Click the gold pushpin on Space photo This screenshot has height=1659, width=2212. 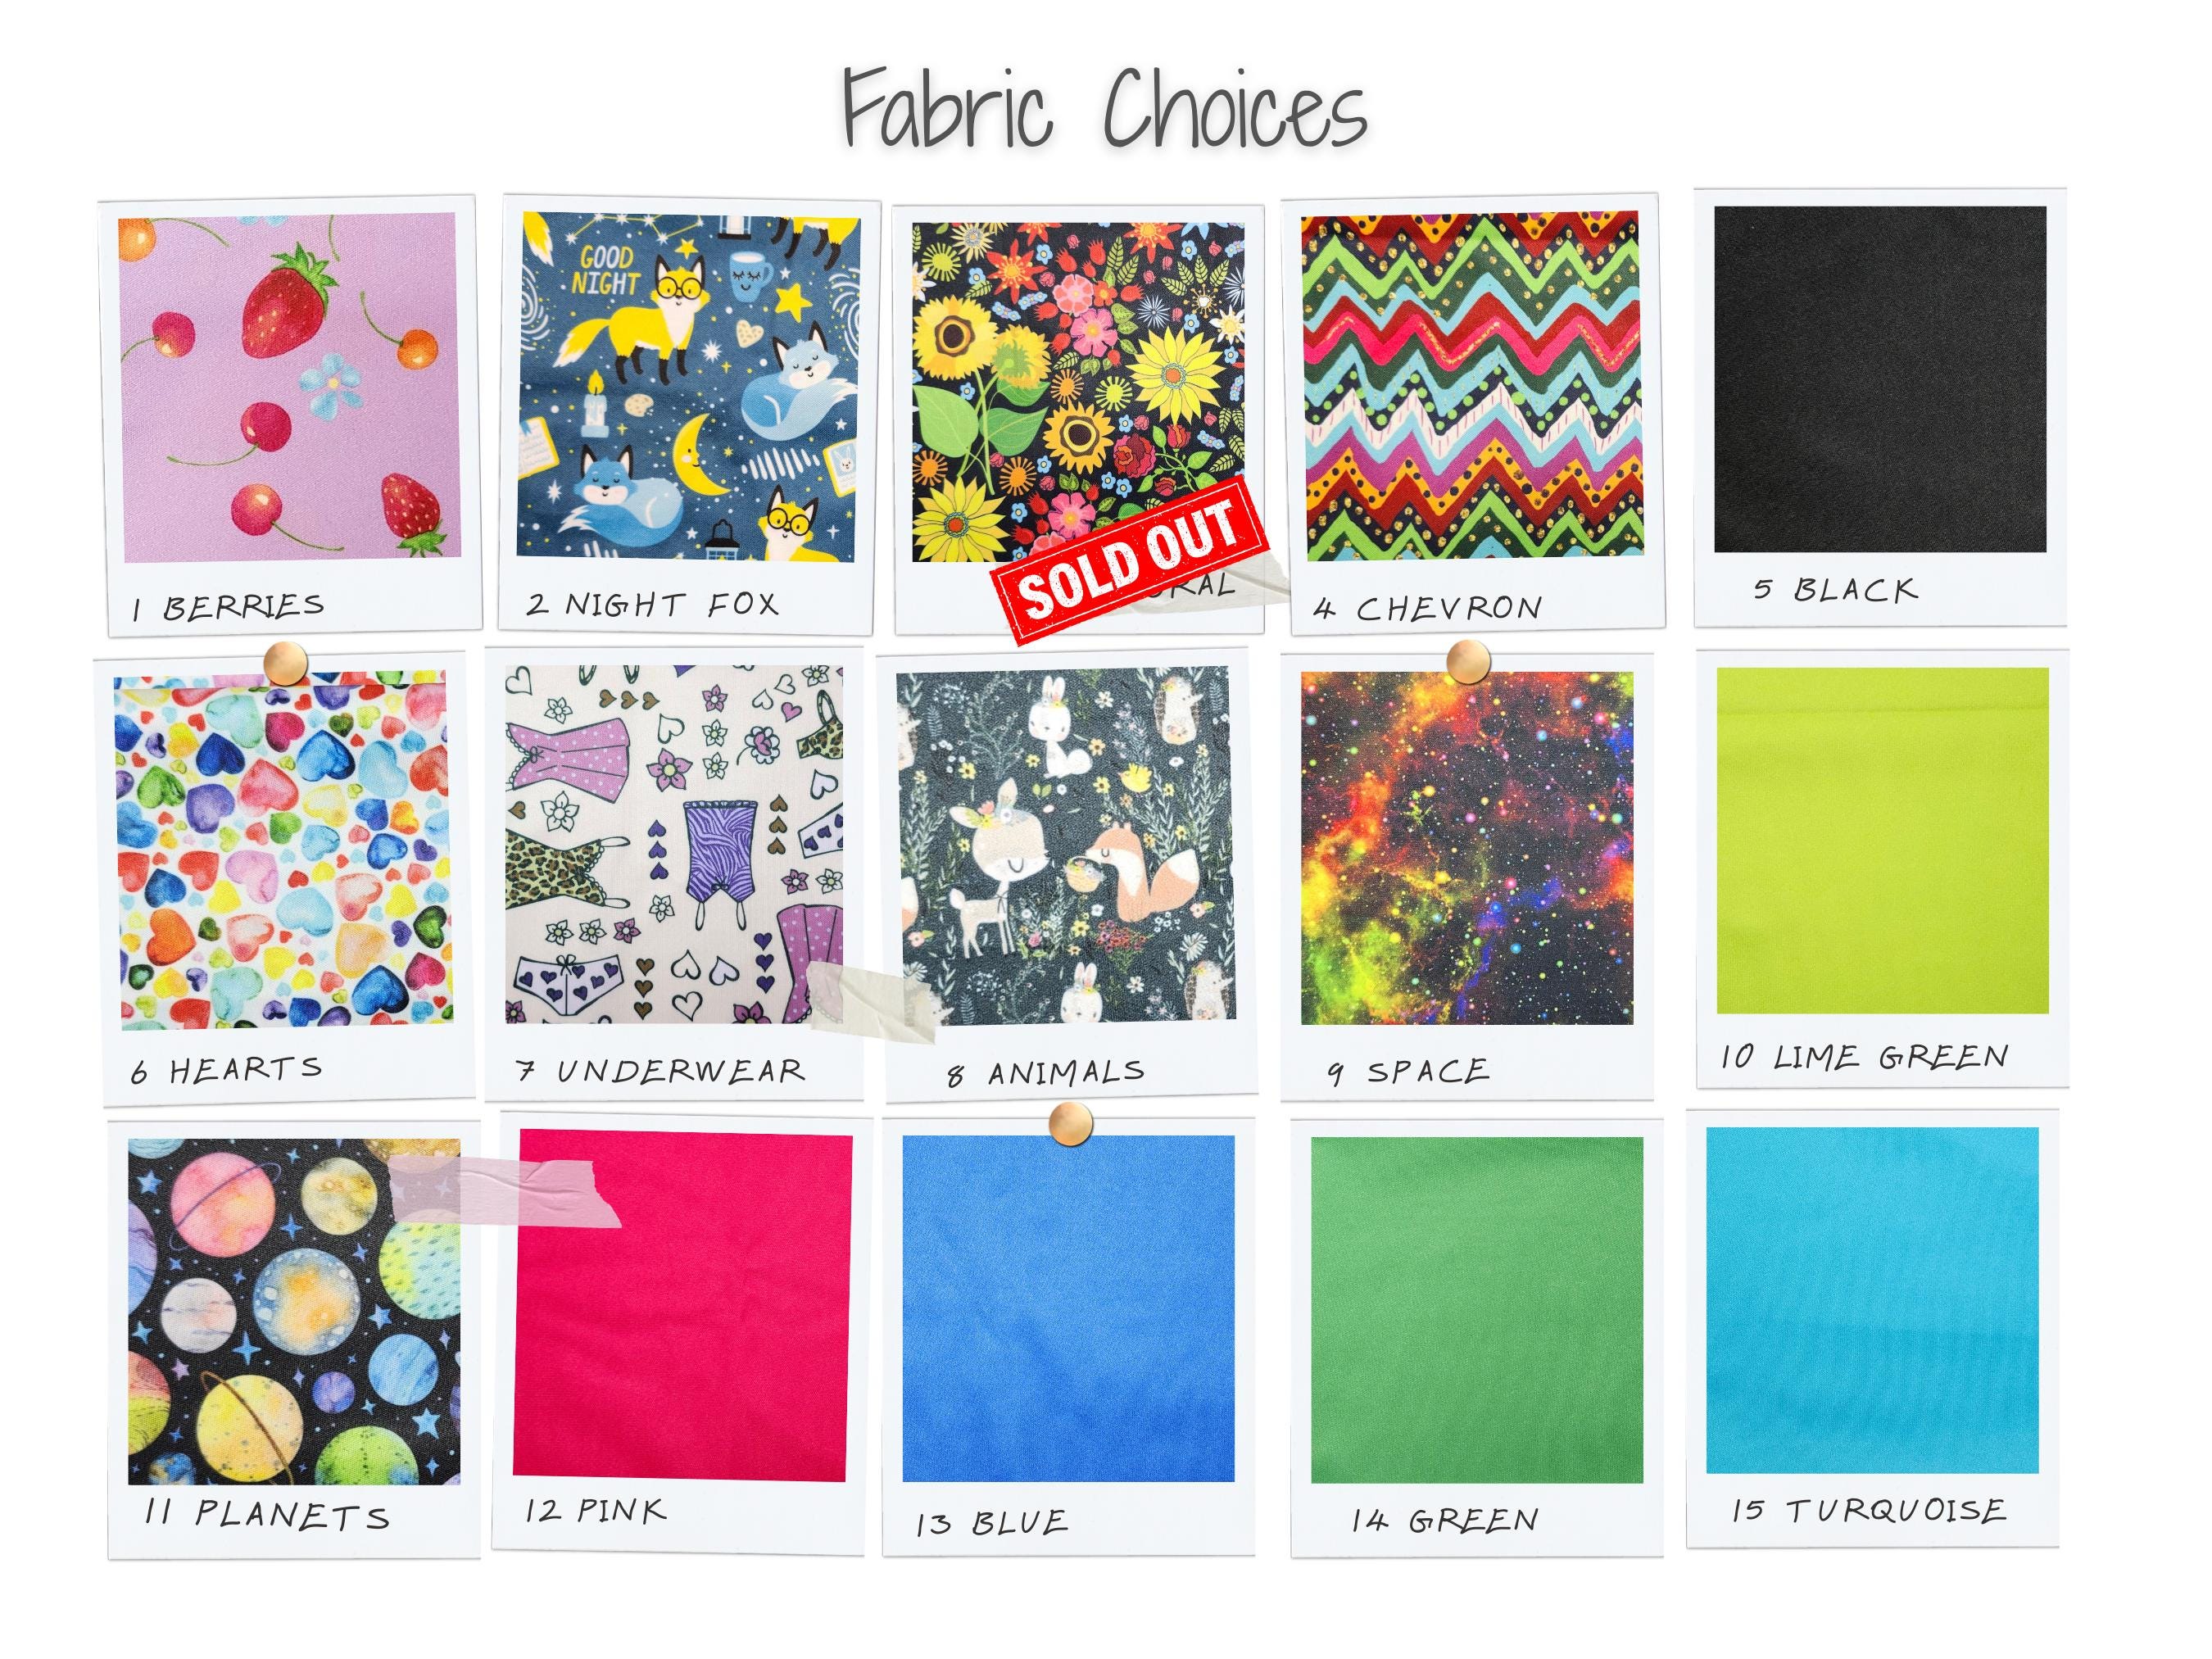[1467, 662]
